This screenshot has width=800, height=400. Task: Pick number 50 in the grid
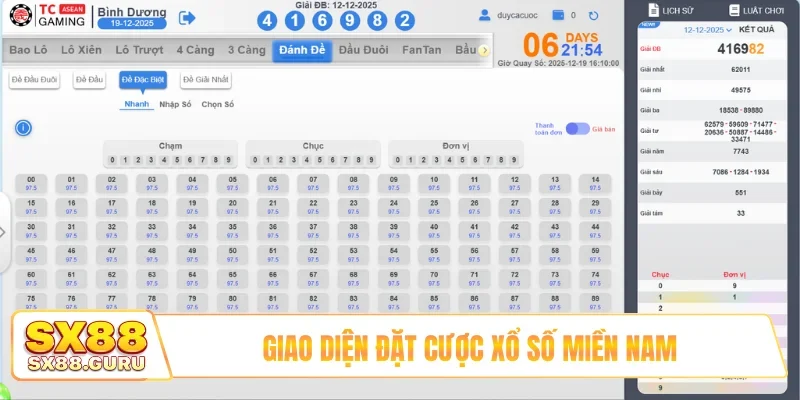233,255
